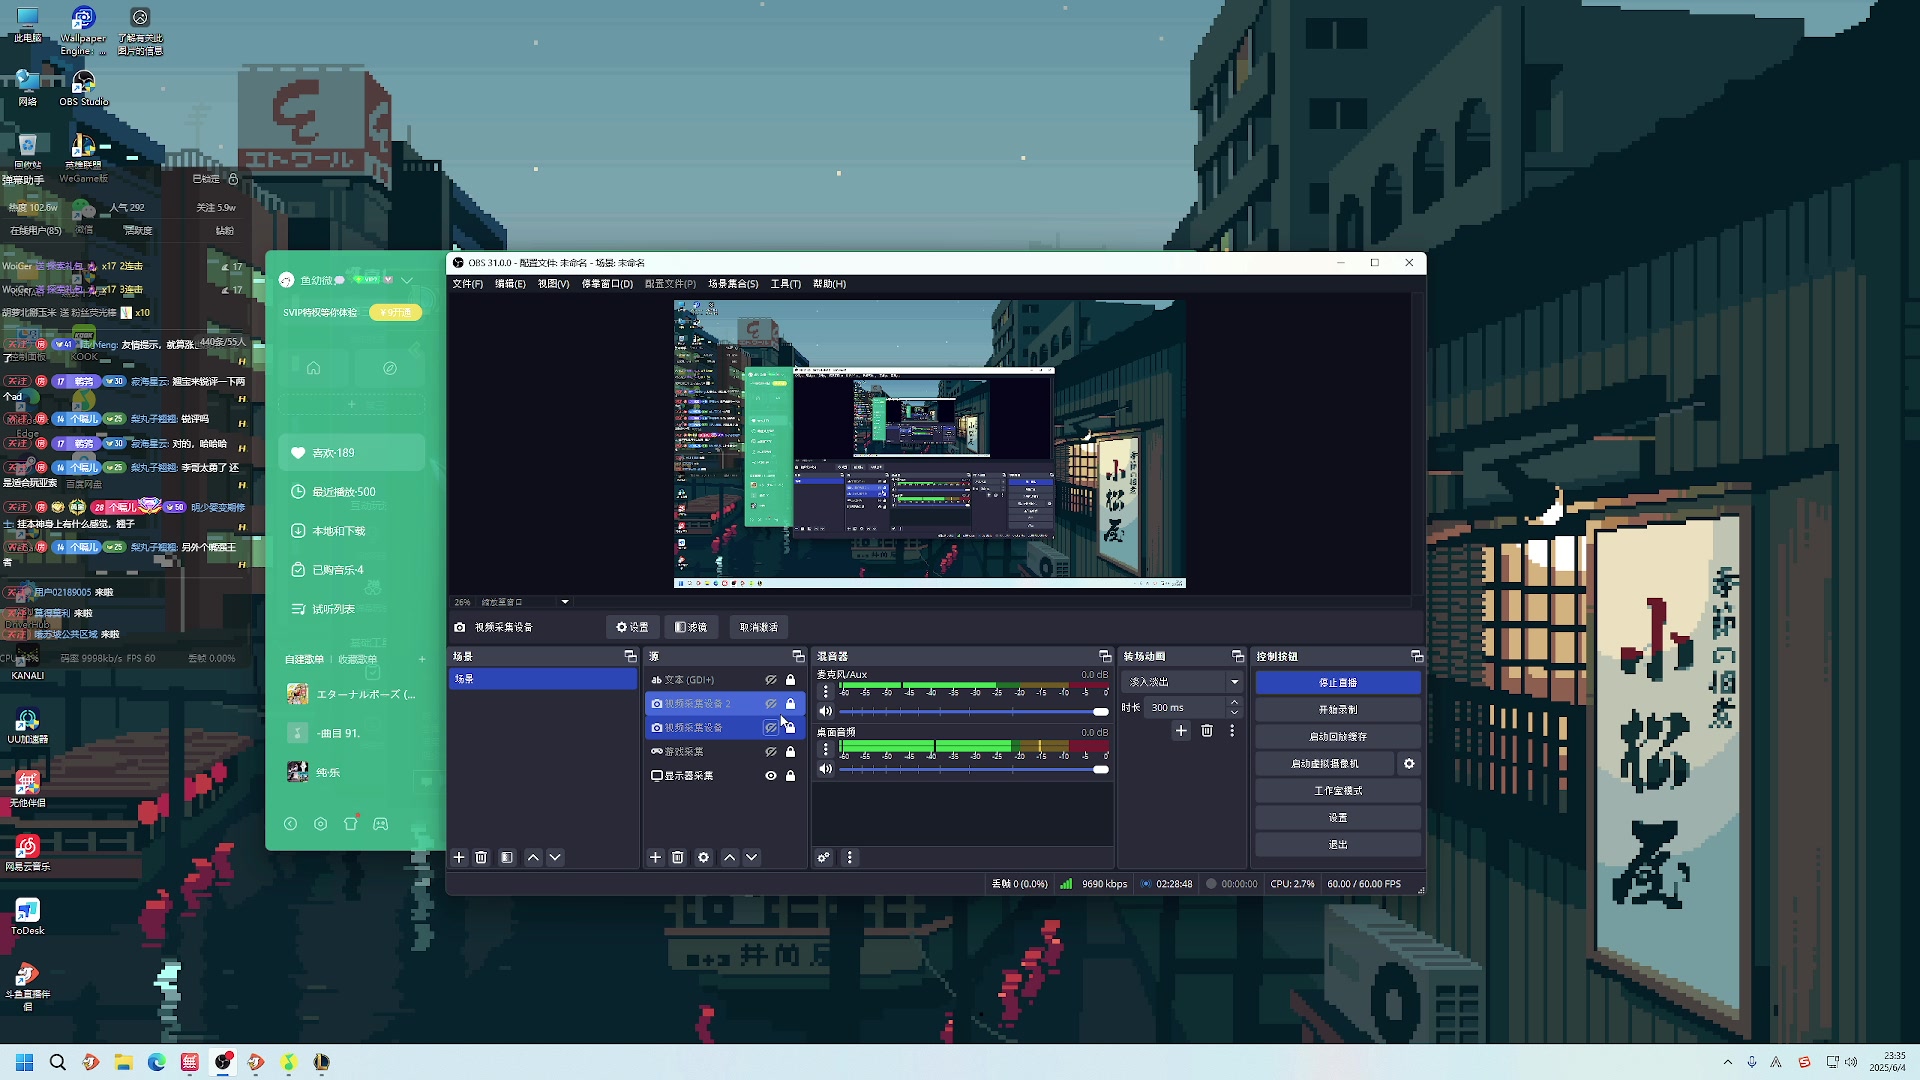1920x1080 pixels.
Task: Pop out the 混音器 dock panel
Action: coord(1104,656)
